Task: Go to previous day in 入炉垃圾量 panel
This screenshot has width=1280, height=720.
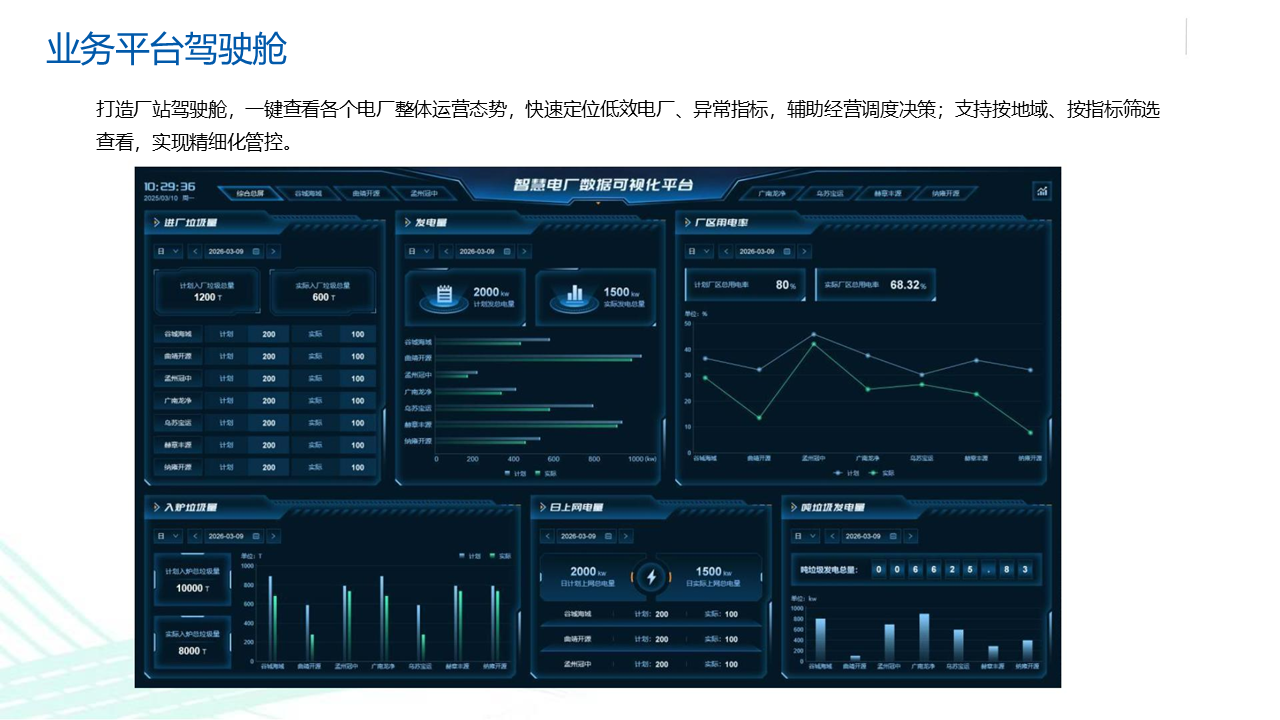Action: pos(195,537)
